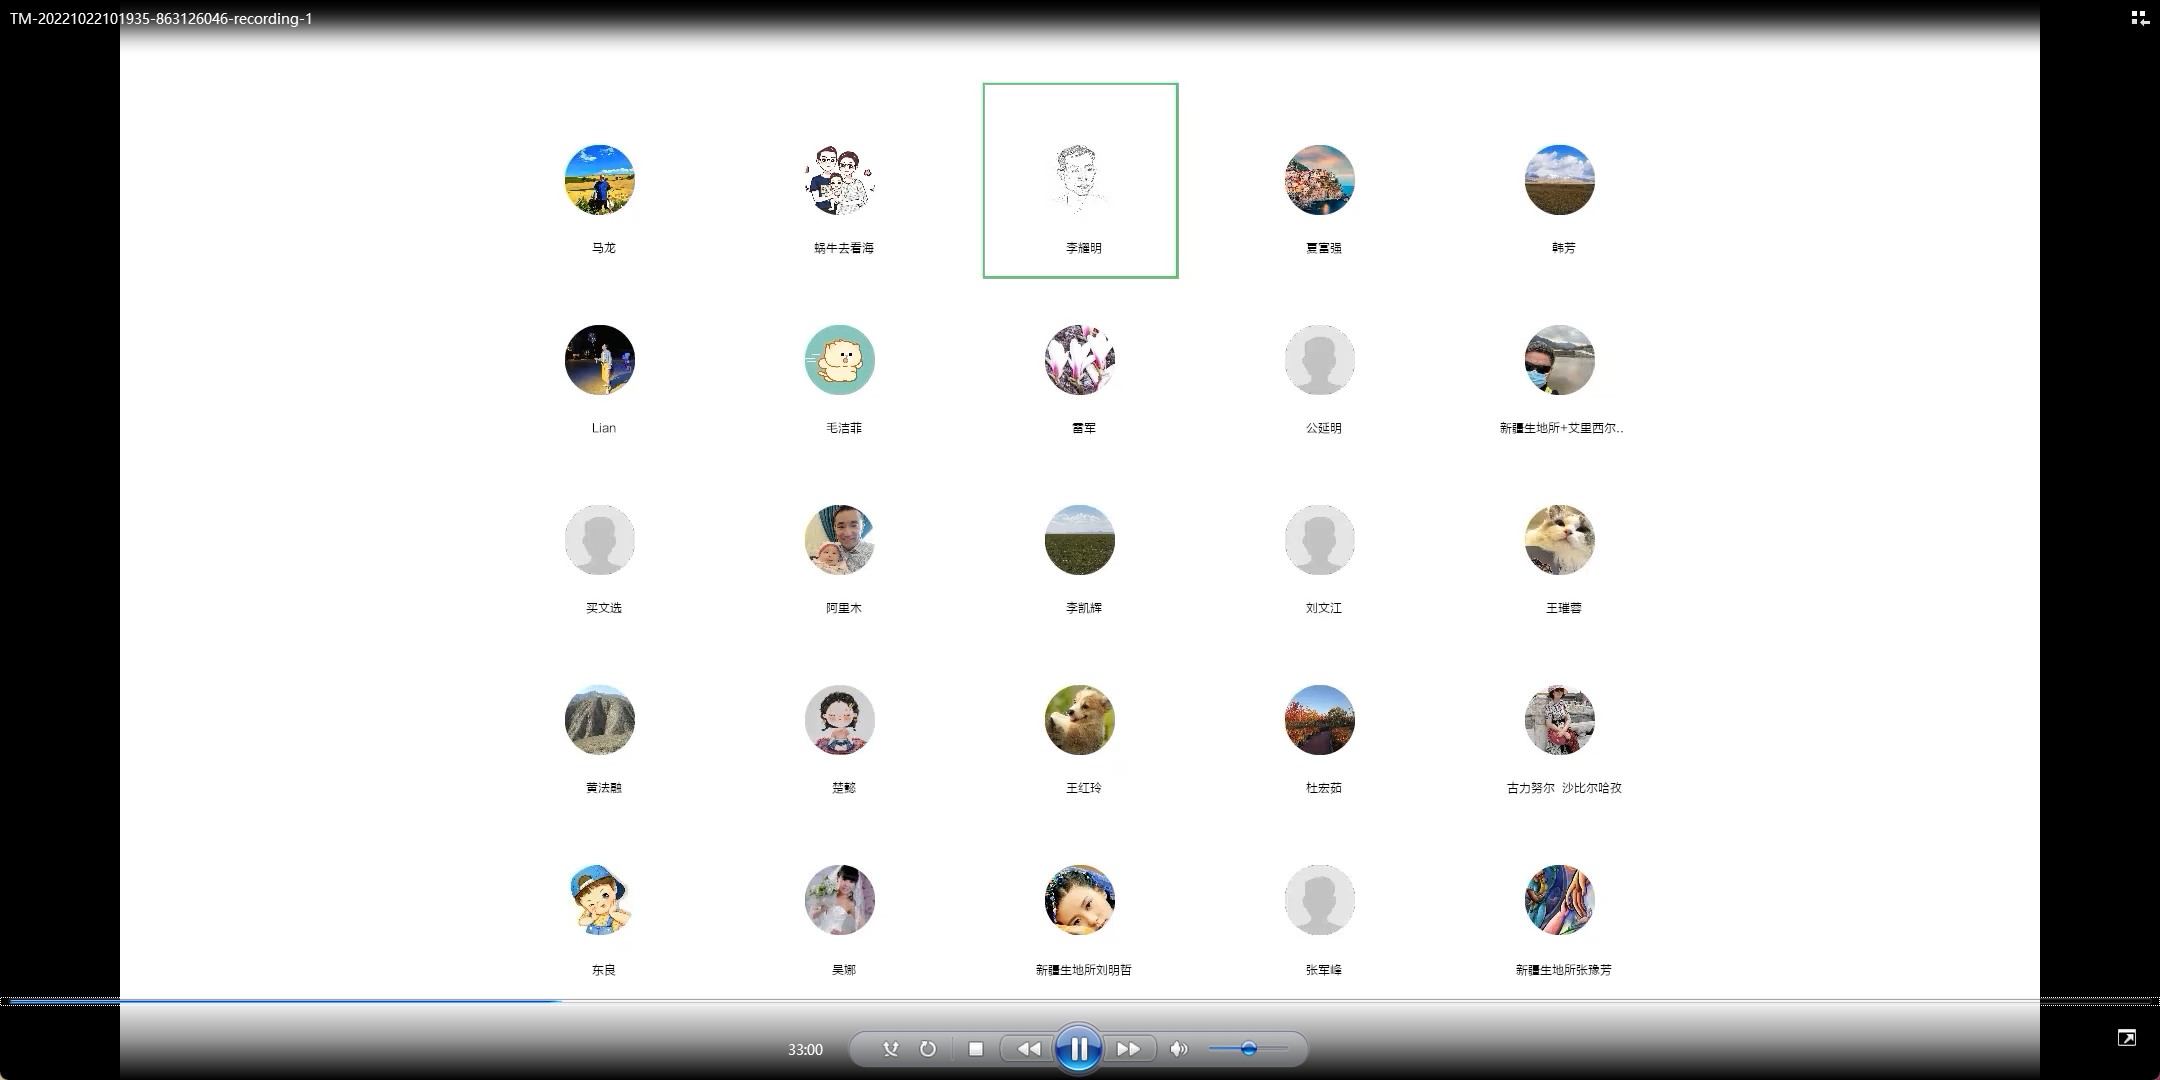The width and height of the screenshot is (2160, 1080).
Task: Click the full screen view icon
Action: (x=2127, y=1038)
